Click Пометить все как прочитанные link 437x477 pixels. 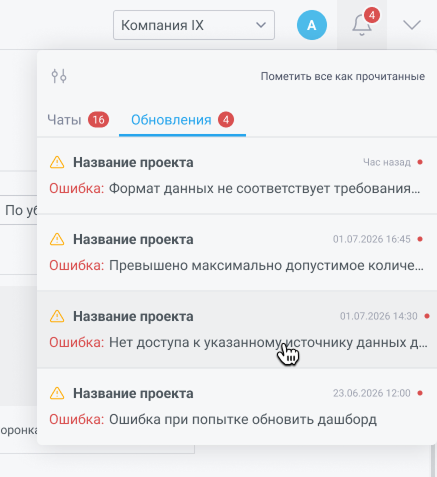point(343,76)
